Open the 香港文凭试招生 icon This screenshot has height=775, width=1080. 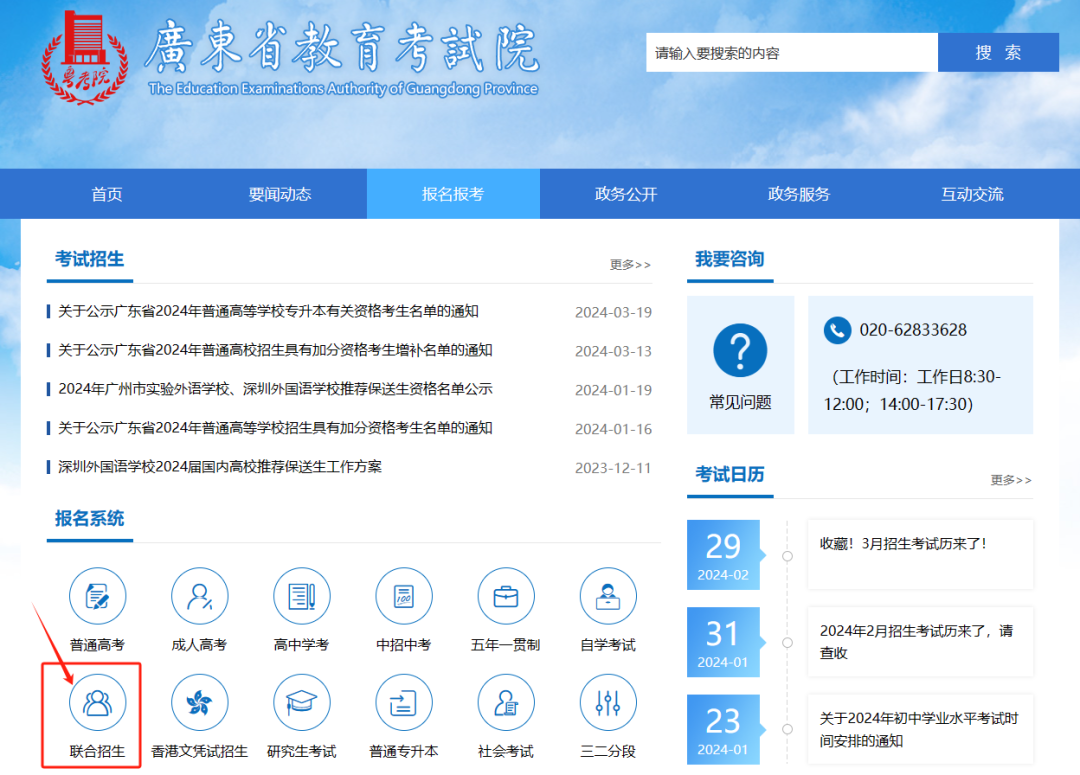click(199, 703)
